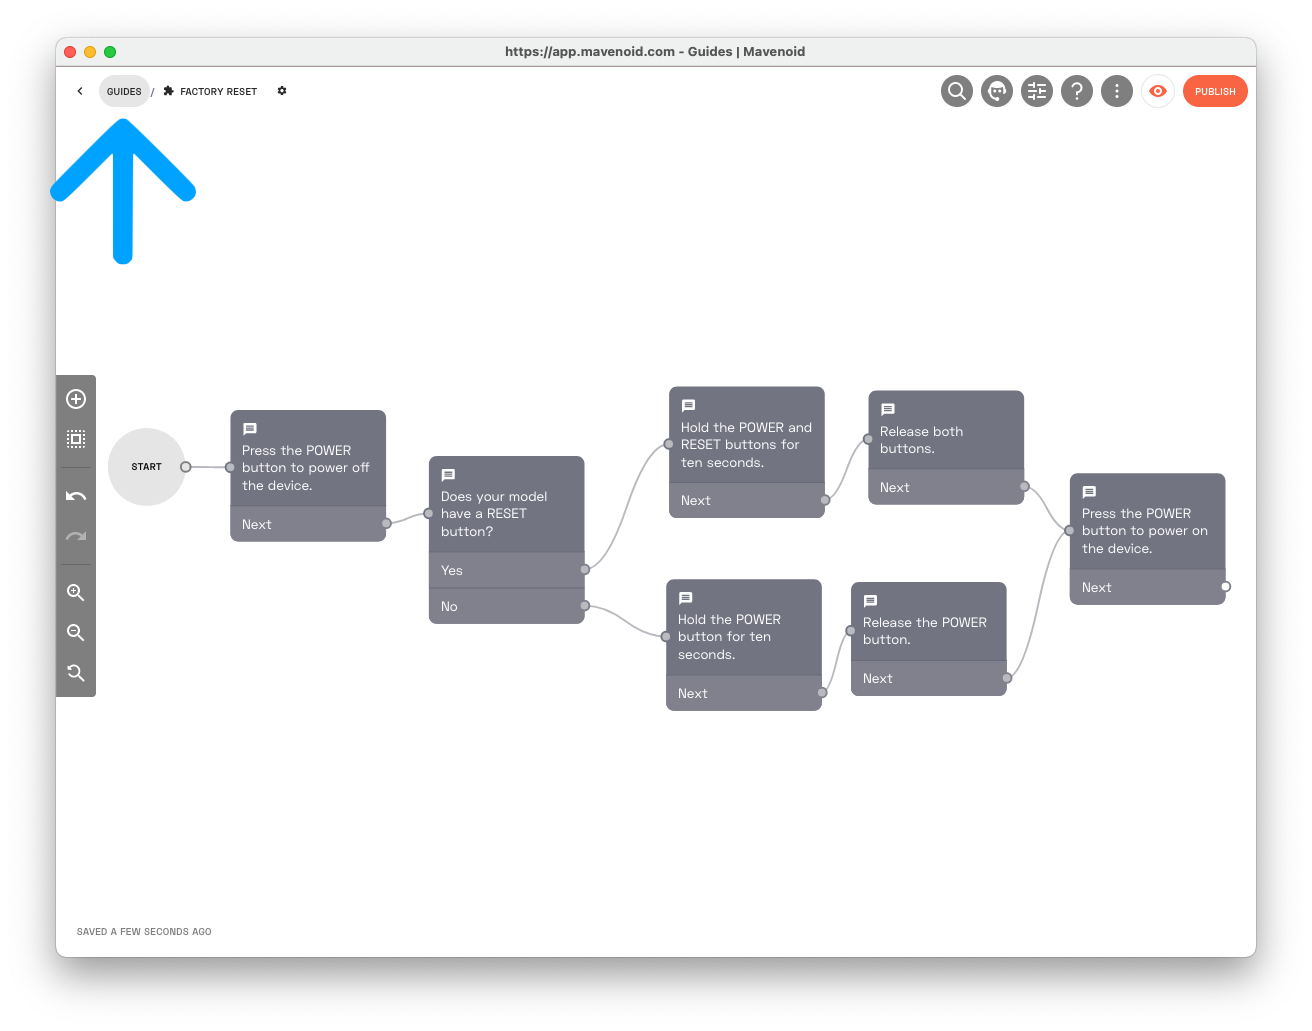
Task: Undo the last change
Action: click(x=76, y=496)
